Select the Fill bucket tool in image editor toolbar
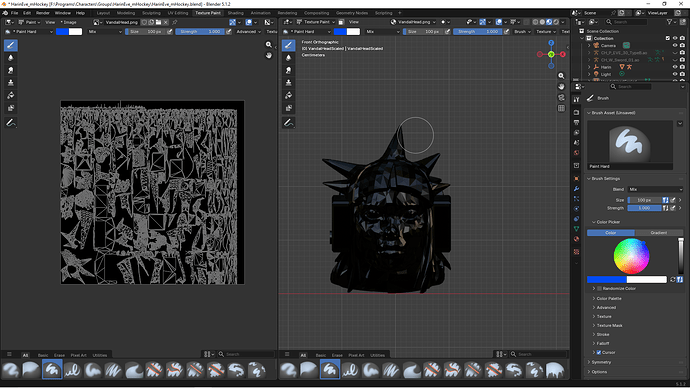This screenshot has height=388, width=690. (11, 95)
